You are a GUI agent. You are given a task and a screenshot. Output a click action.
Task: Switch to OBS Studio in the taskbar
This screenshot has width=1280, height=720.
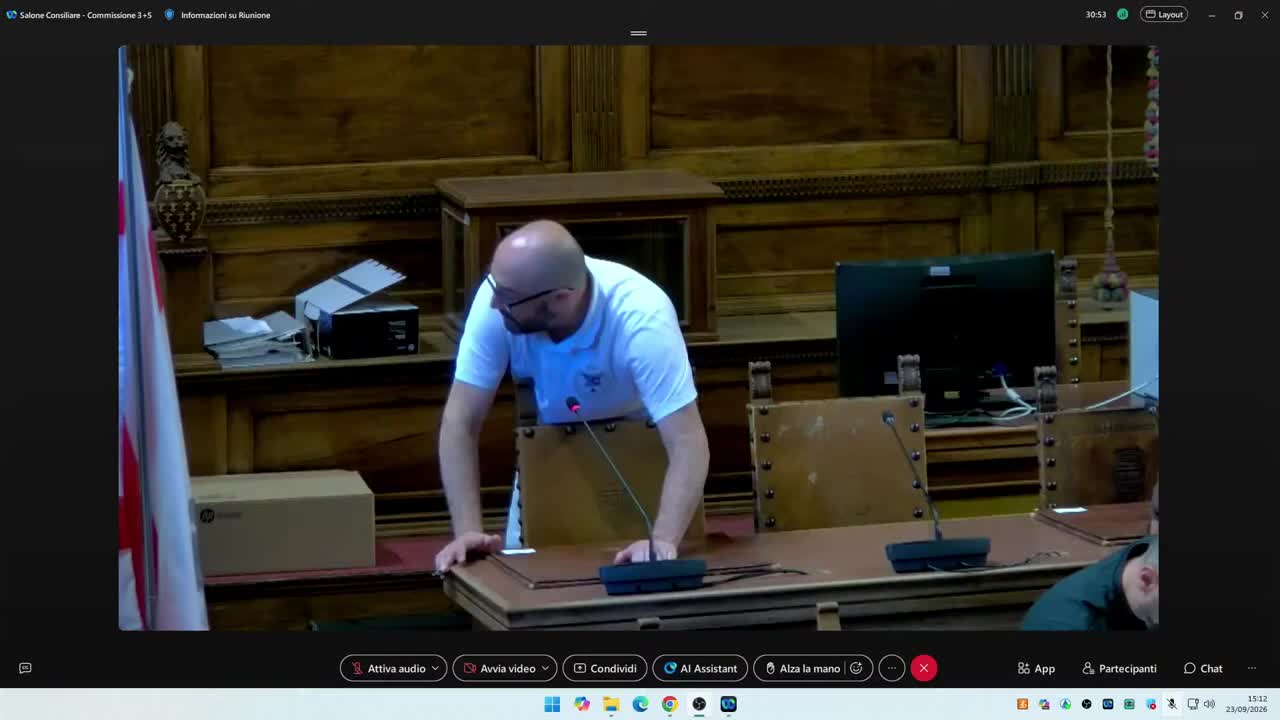click(x=699, y=704)
